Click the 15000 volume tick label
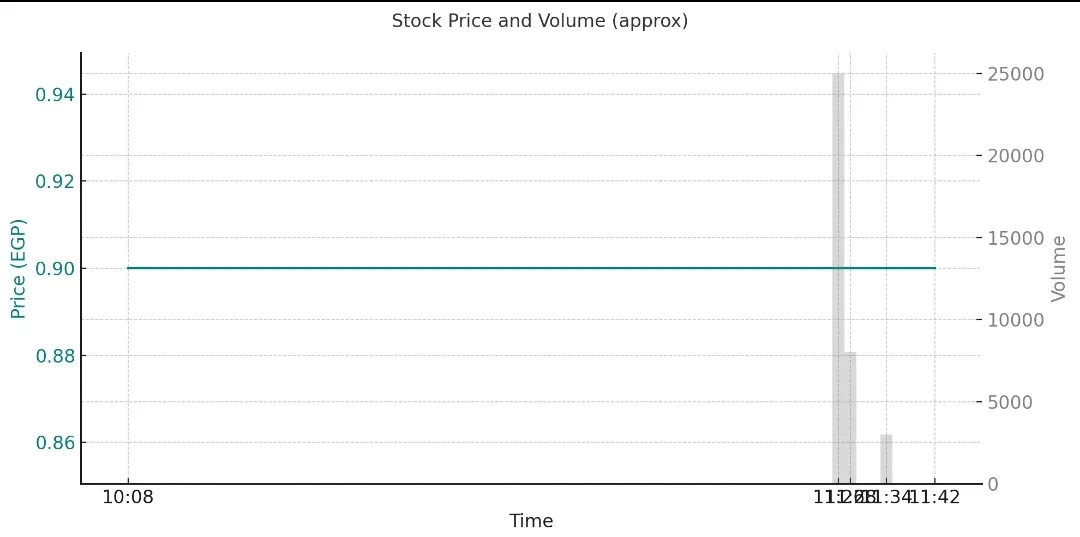Image resolution: width=1080 pixels, height=537 pixels. click(1016, 238)
